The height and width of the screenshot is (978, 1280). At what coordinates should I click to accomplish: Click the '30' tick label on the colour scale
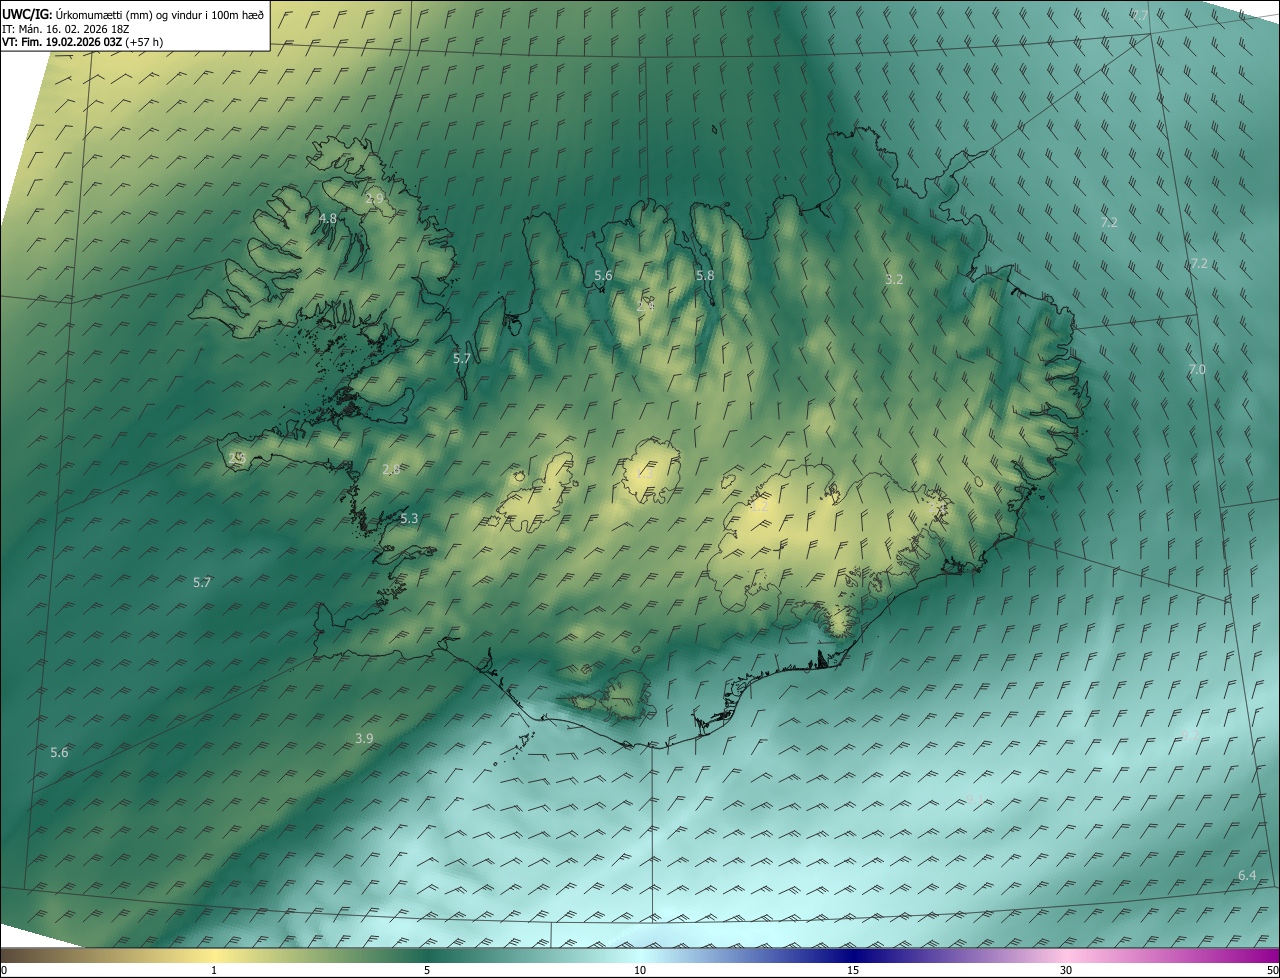pyautogui.click(x=1066, y=970)
